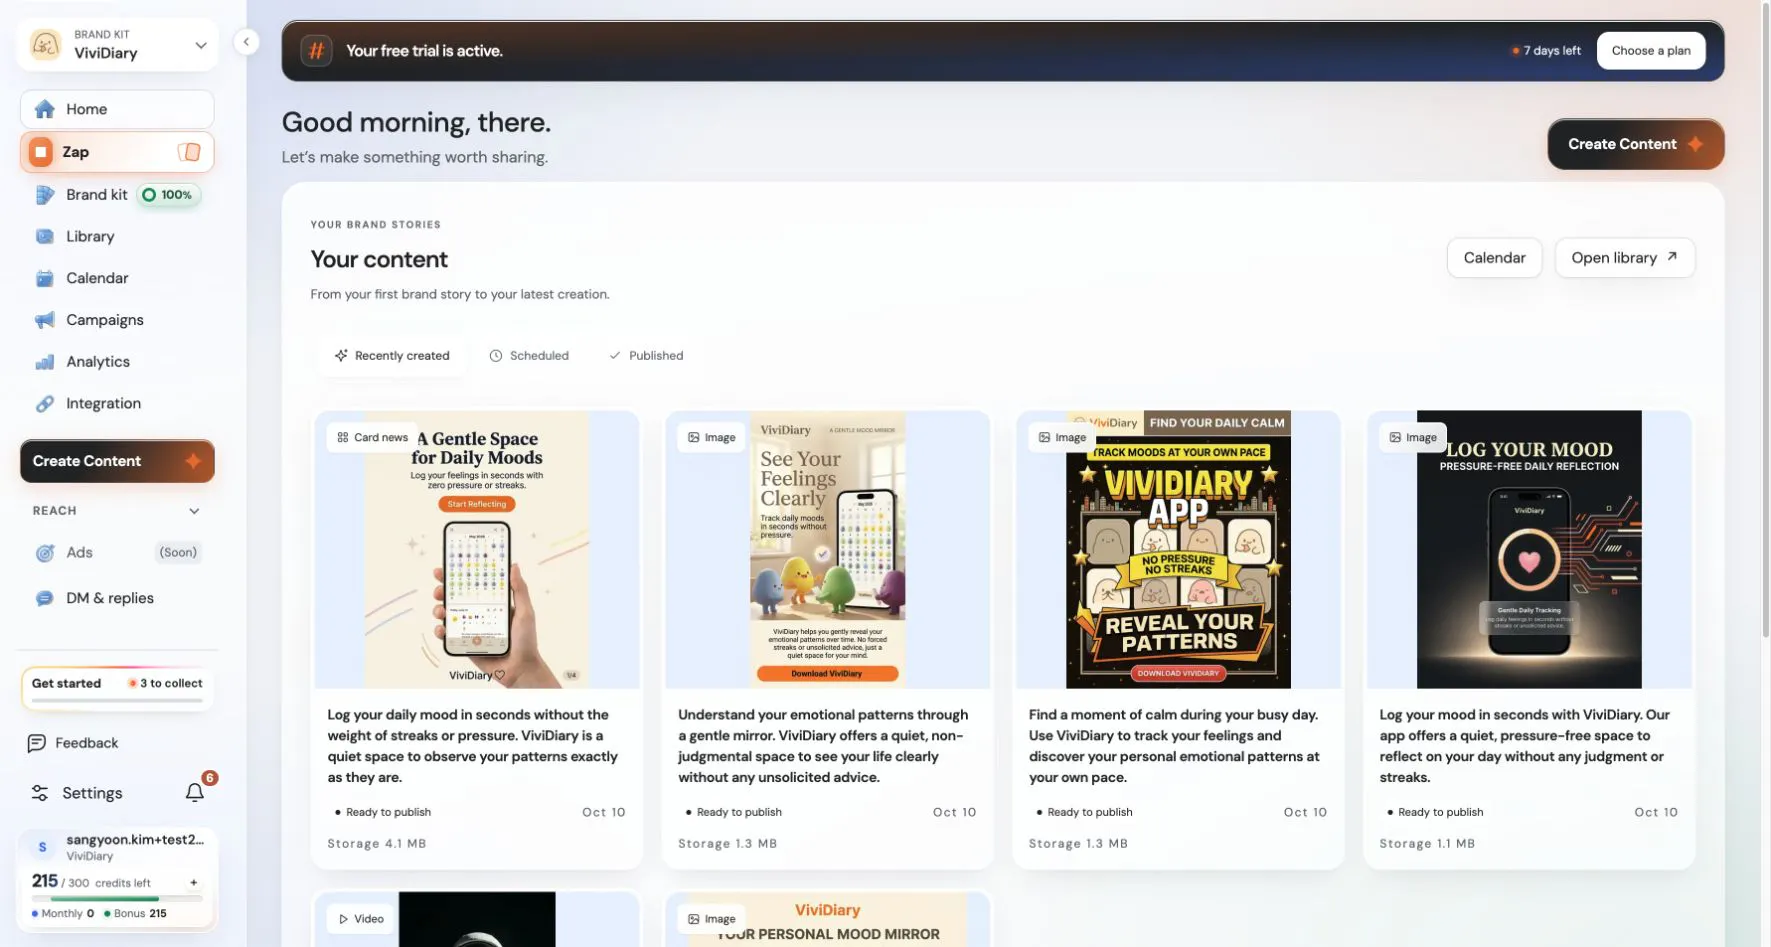
Task: Open the cards icon beside Zap
Action: (x=189, y=152)
